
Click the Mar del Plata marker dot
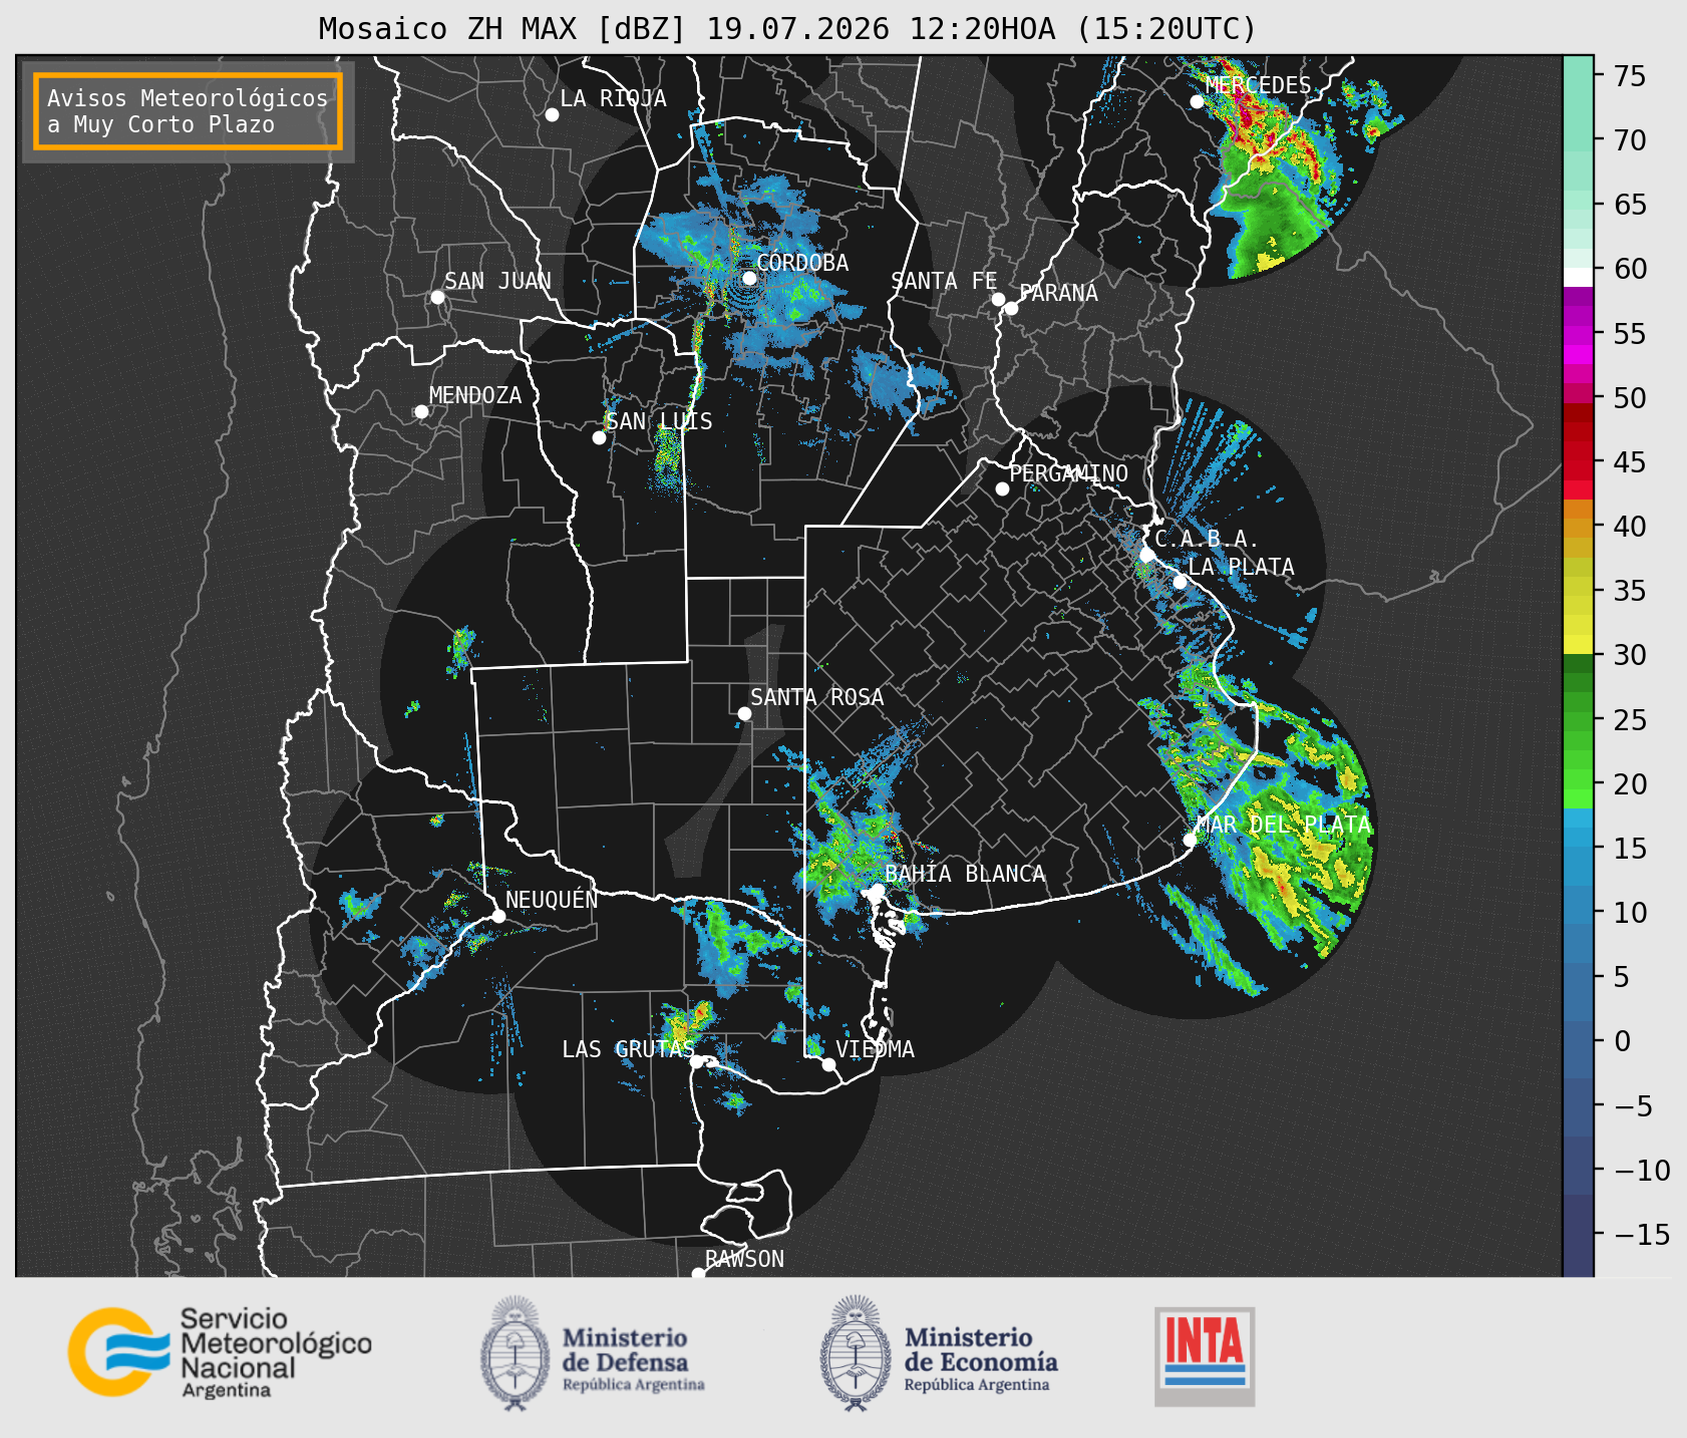click(x=1190, y=840)
